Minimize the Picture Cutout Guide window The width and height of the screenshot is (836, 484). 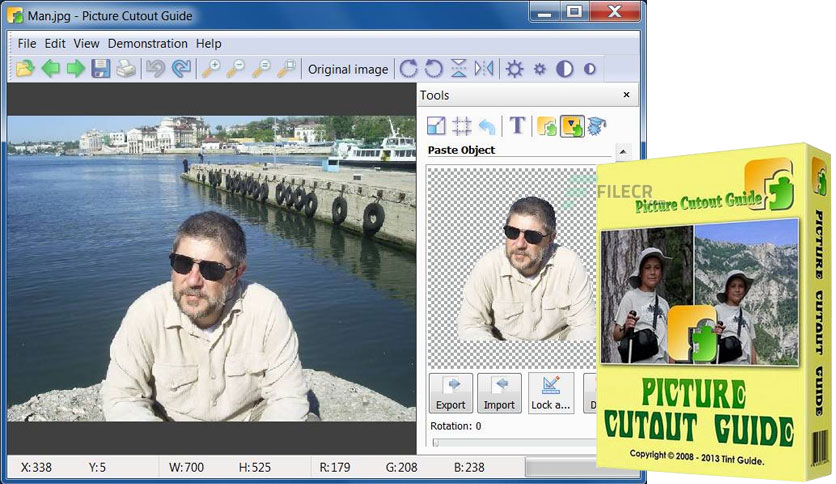(544, 11)
